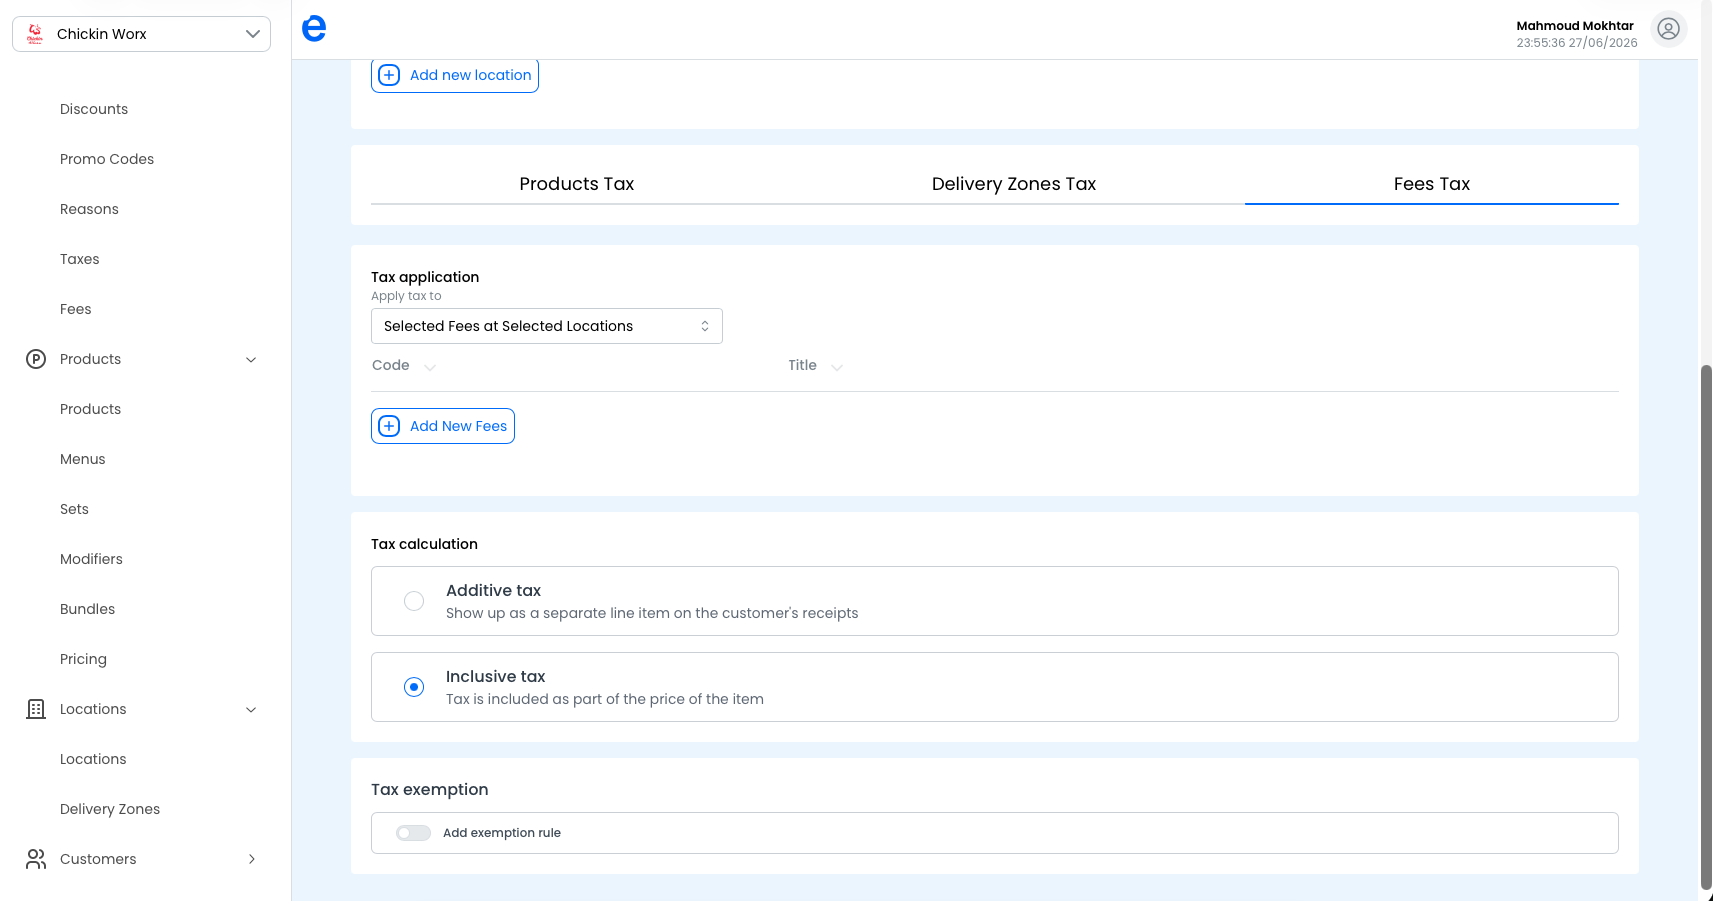The height and width of the screenshot is (901, 1713).
Task: Click the Products 'P' circle icon in sidebar
Action: (x=36, y=359)
